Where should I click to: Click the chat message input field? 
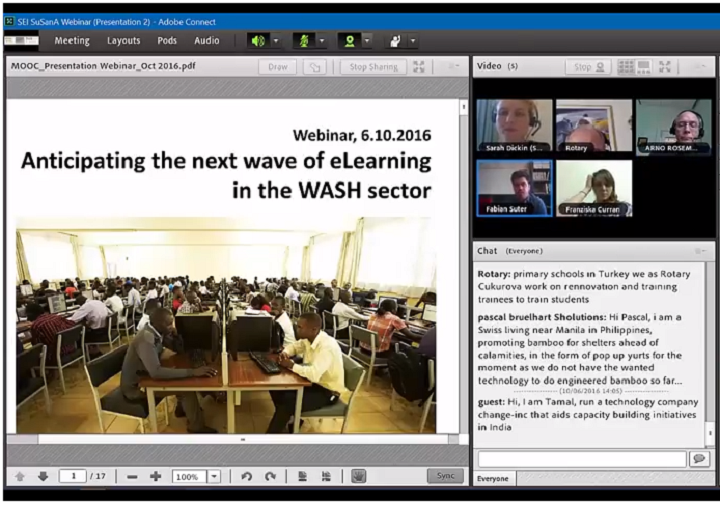coord(581,459)
